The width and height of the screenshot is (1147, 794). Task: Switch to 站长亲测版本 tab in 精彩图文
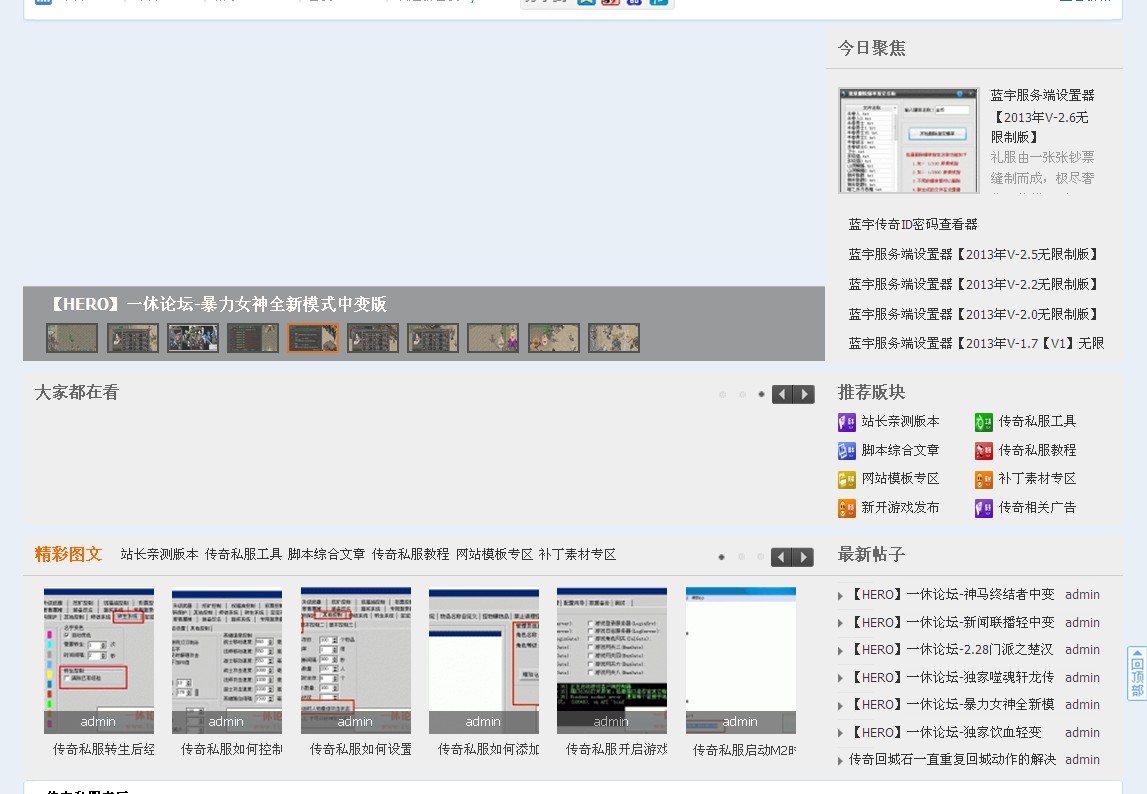click(x=159, y=555)
